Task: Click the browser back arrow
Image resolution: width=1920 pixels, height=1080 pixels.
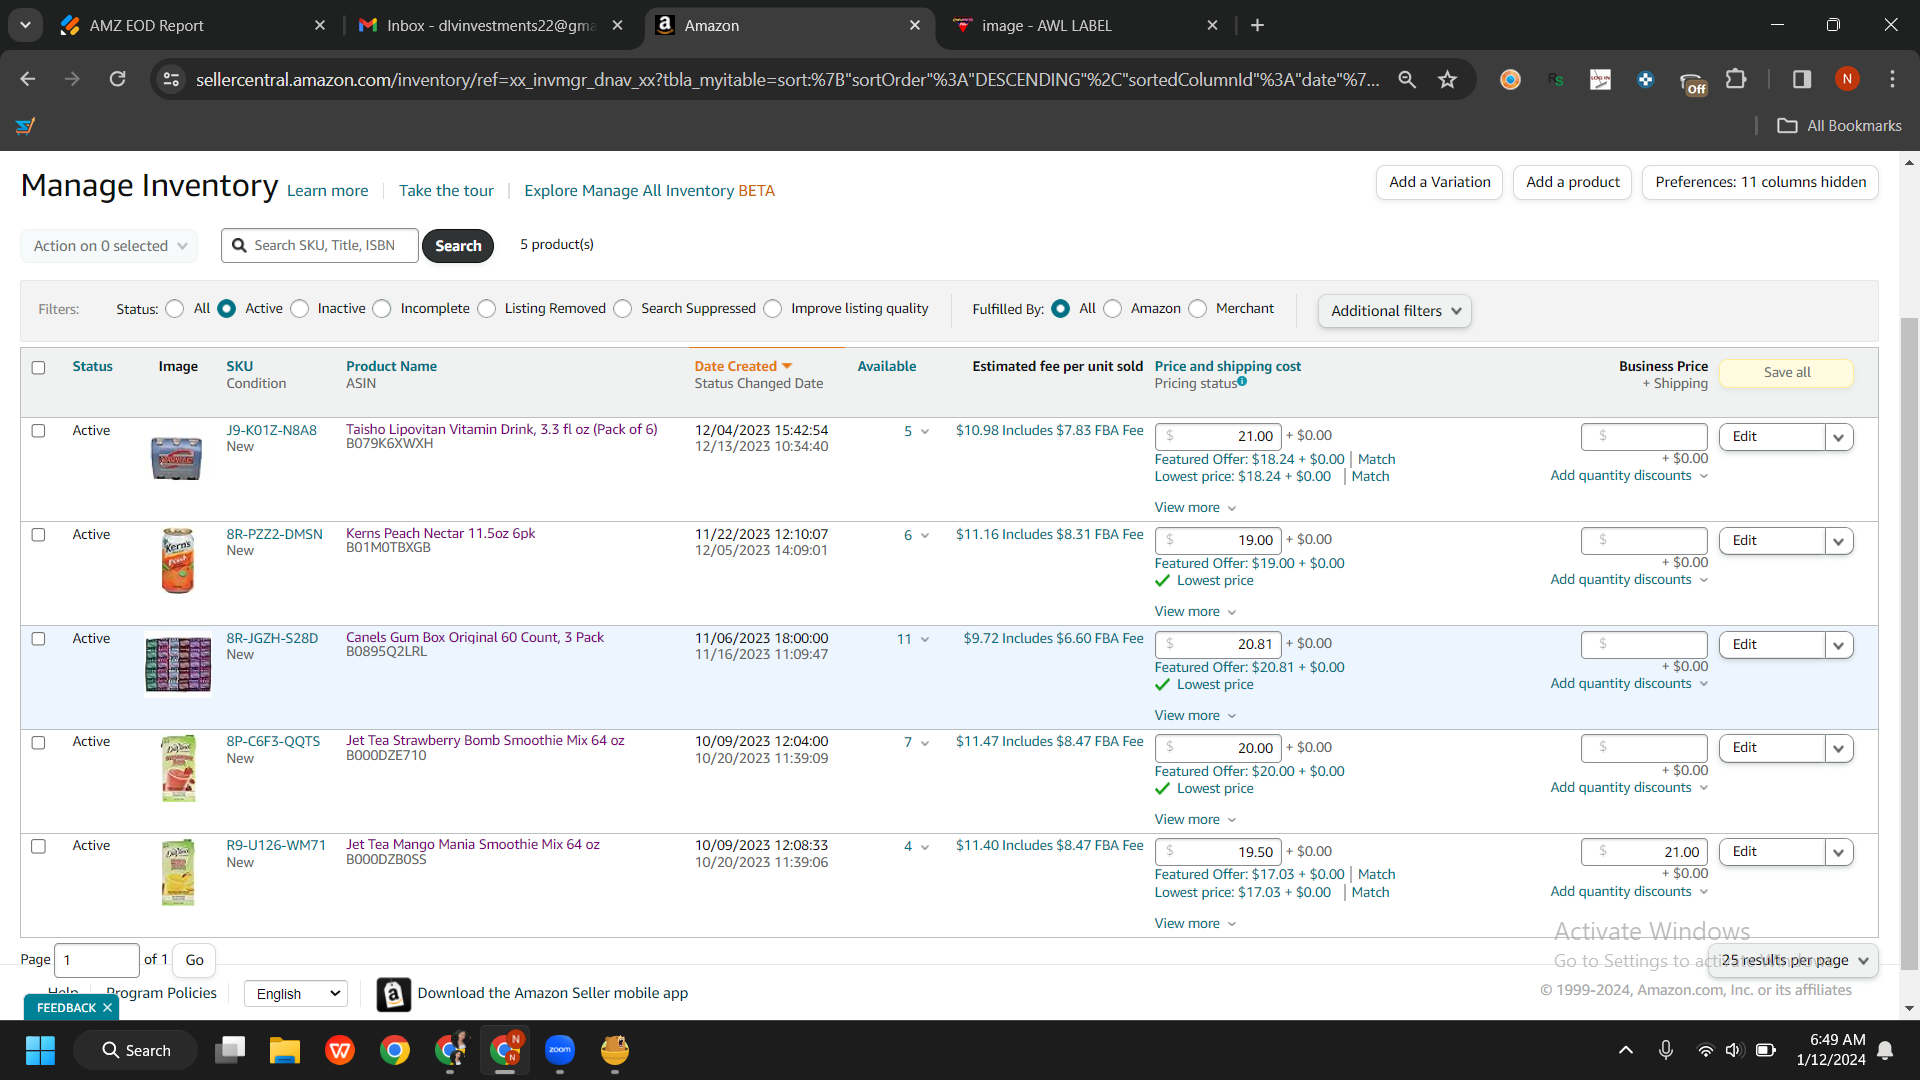Action: 28,79
